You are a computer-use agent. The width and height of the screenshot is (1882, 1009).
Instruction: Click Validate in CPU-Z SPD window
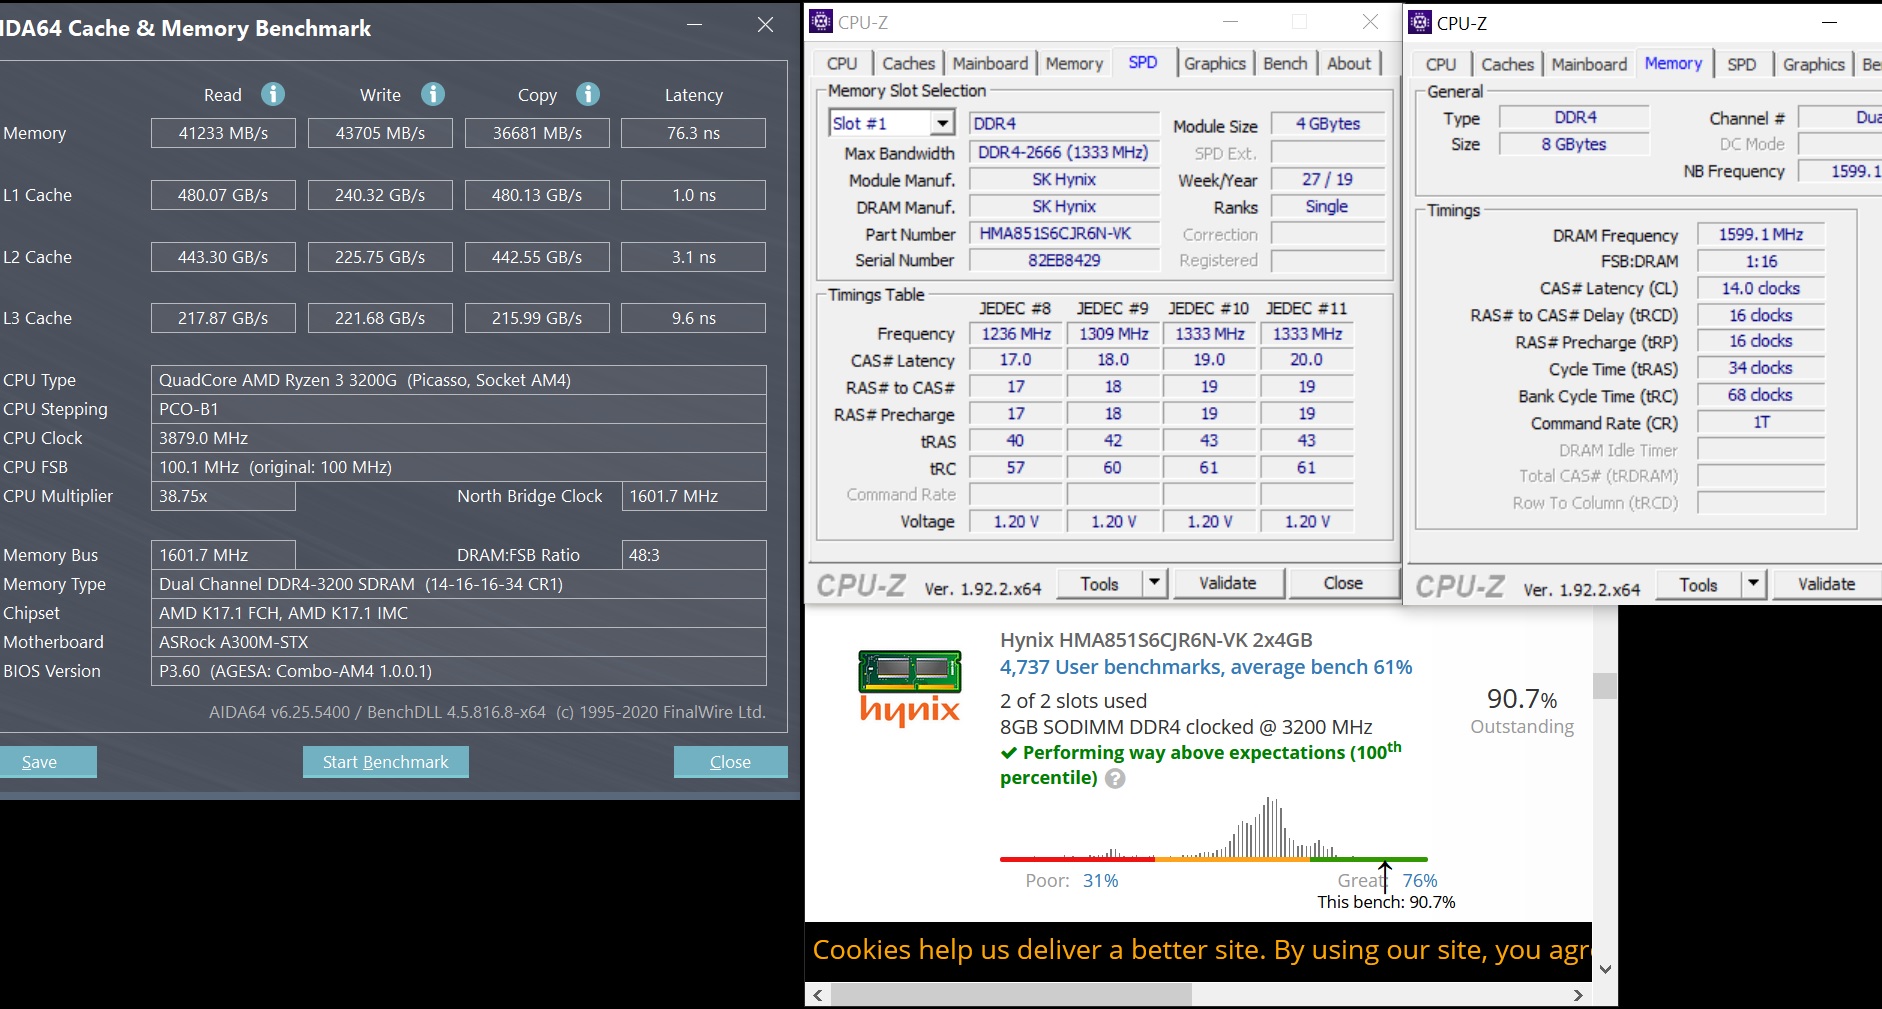(x=1228, y=583)
